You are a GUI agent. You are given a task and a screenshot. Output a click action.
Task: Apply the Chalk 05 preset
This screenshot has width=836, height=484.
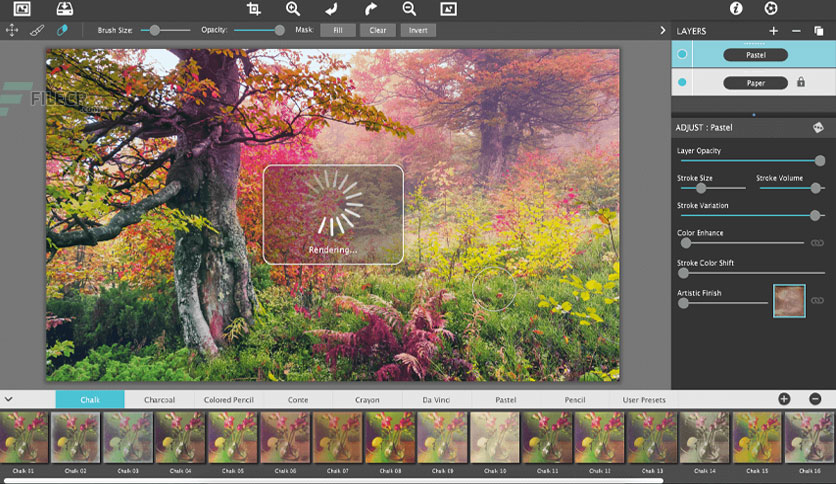tap(232, 437)
